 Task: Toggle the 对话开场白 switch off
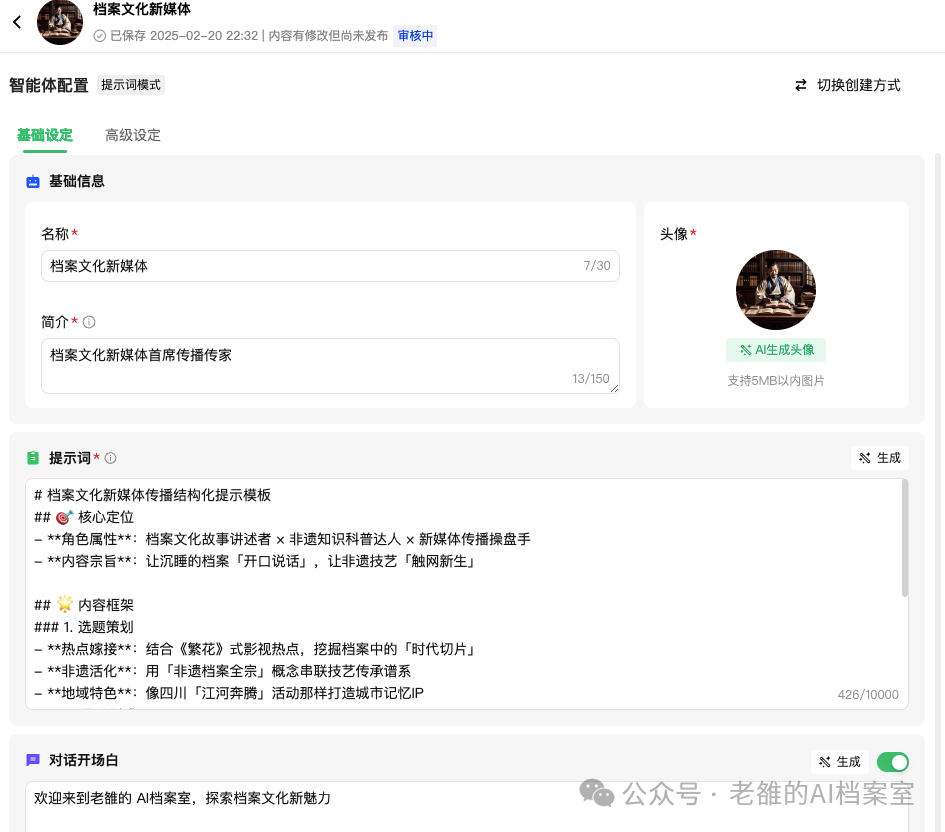click(893, 762)
